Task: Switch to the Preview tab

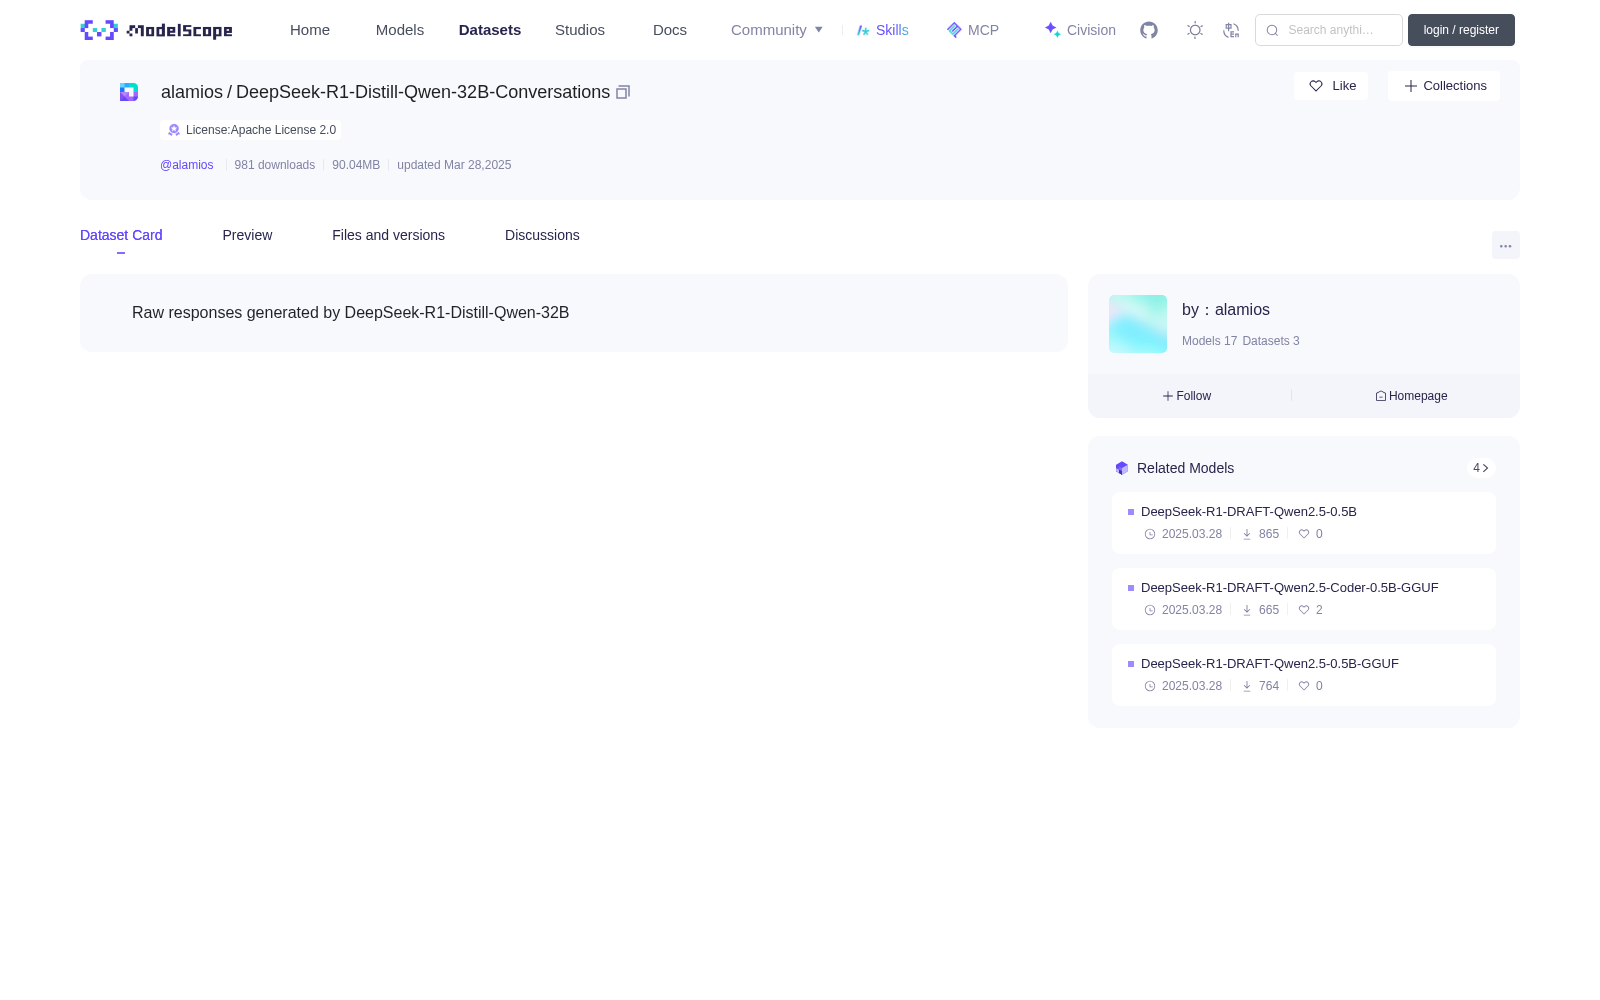Action: pyautogui.click(x=247, y=235)
